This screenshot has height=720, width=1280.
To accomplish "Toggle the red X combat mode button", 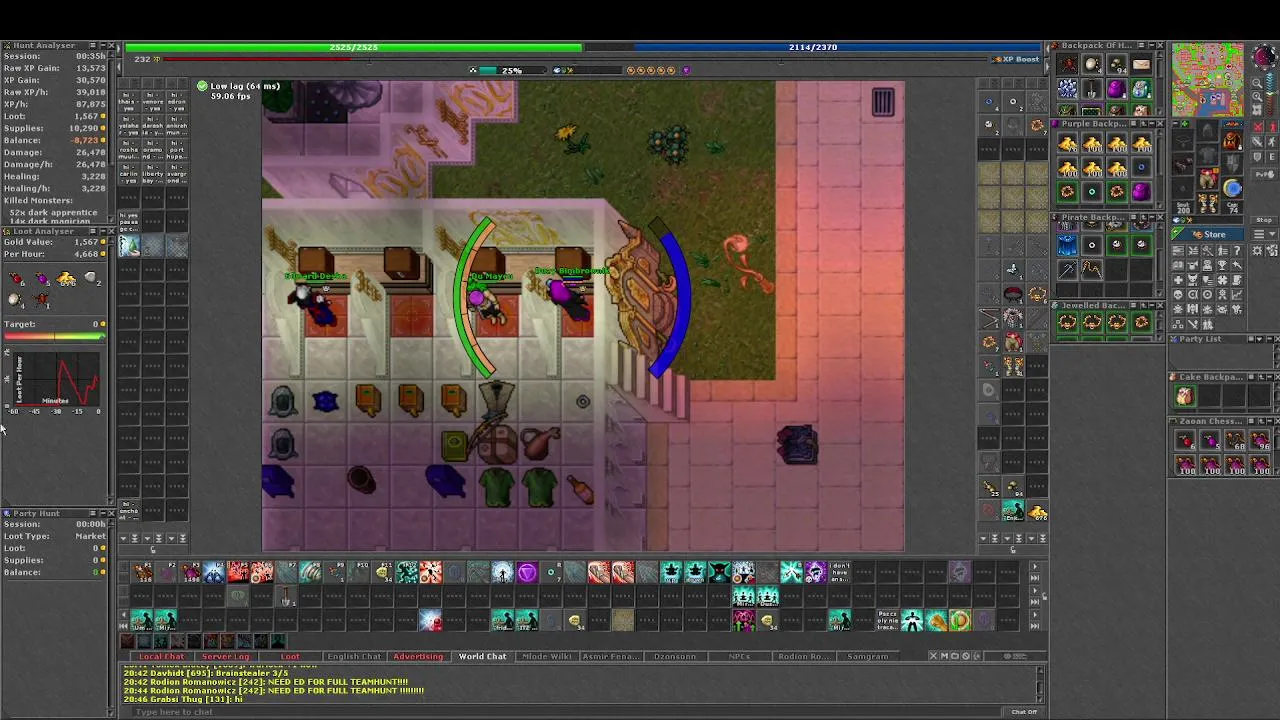I will tap(1258, 126).
